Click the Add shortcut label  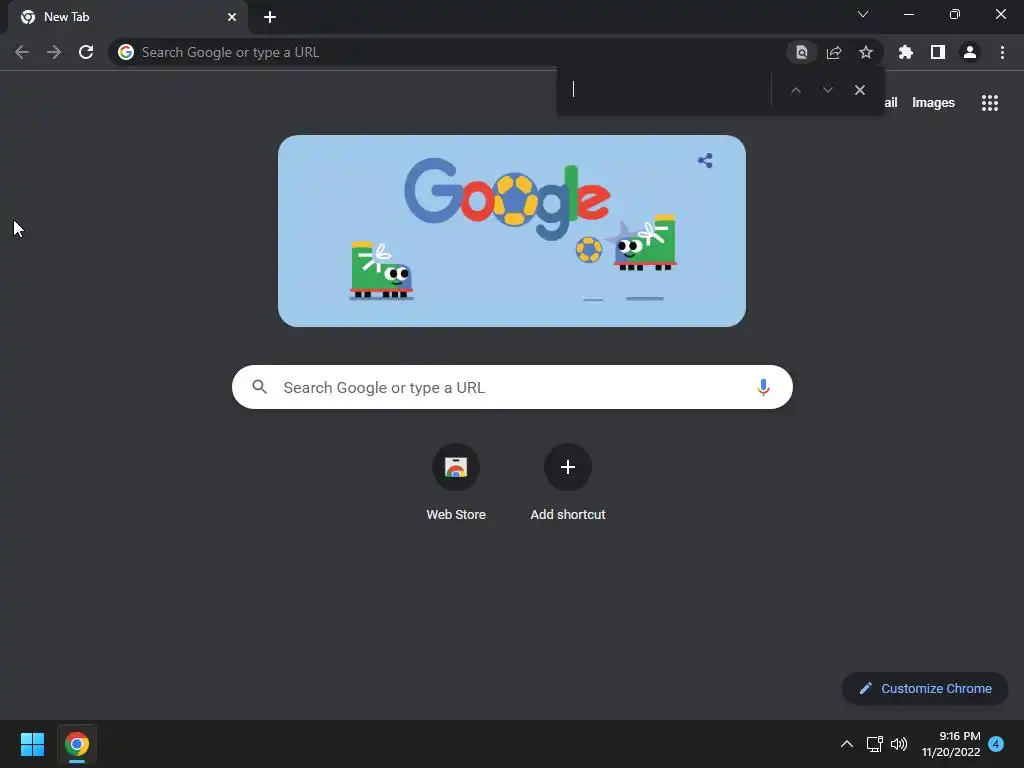pos(568,515)
